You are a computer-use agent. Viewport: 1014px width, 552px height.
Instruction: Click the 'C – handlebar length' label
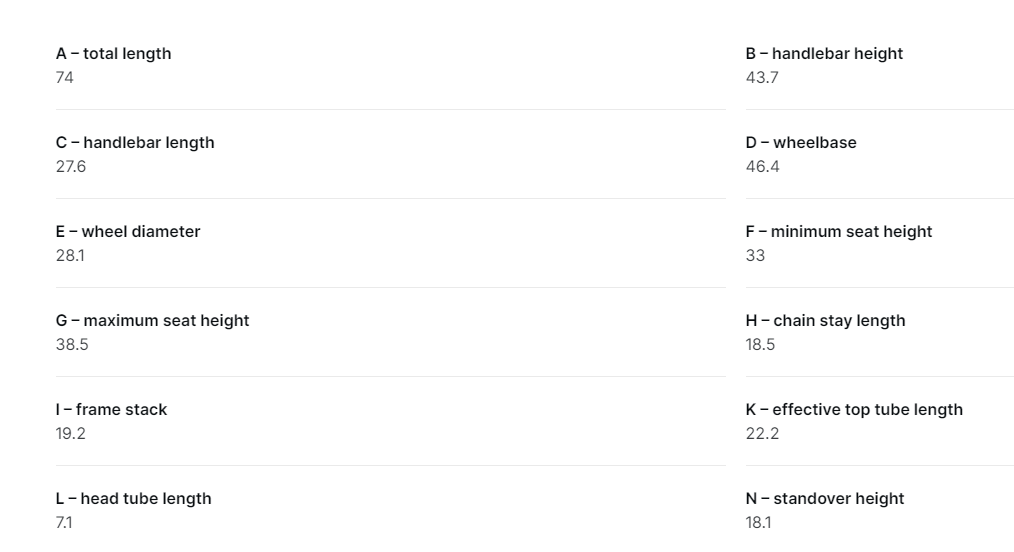tap(135, 143)
